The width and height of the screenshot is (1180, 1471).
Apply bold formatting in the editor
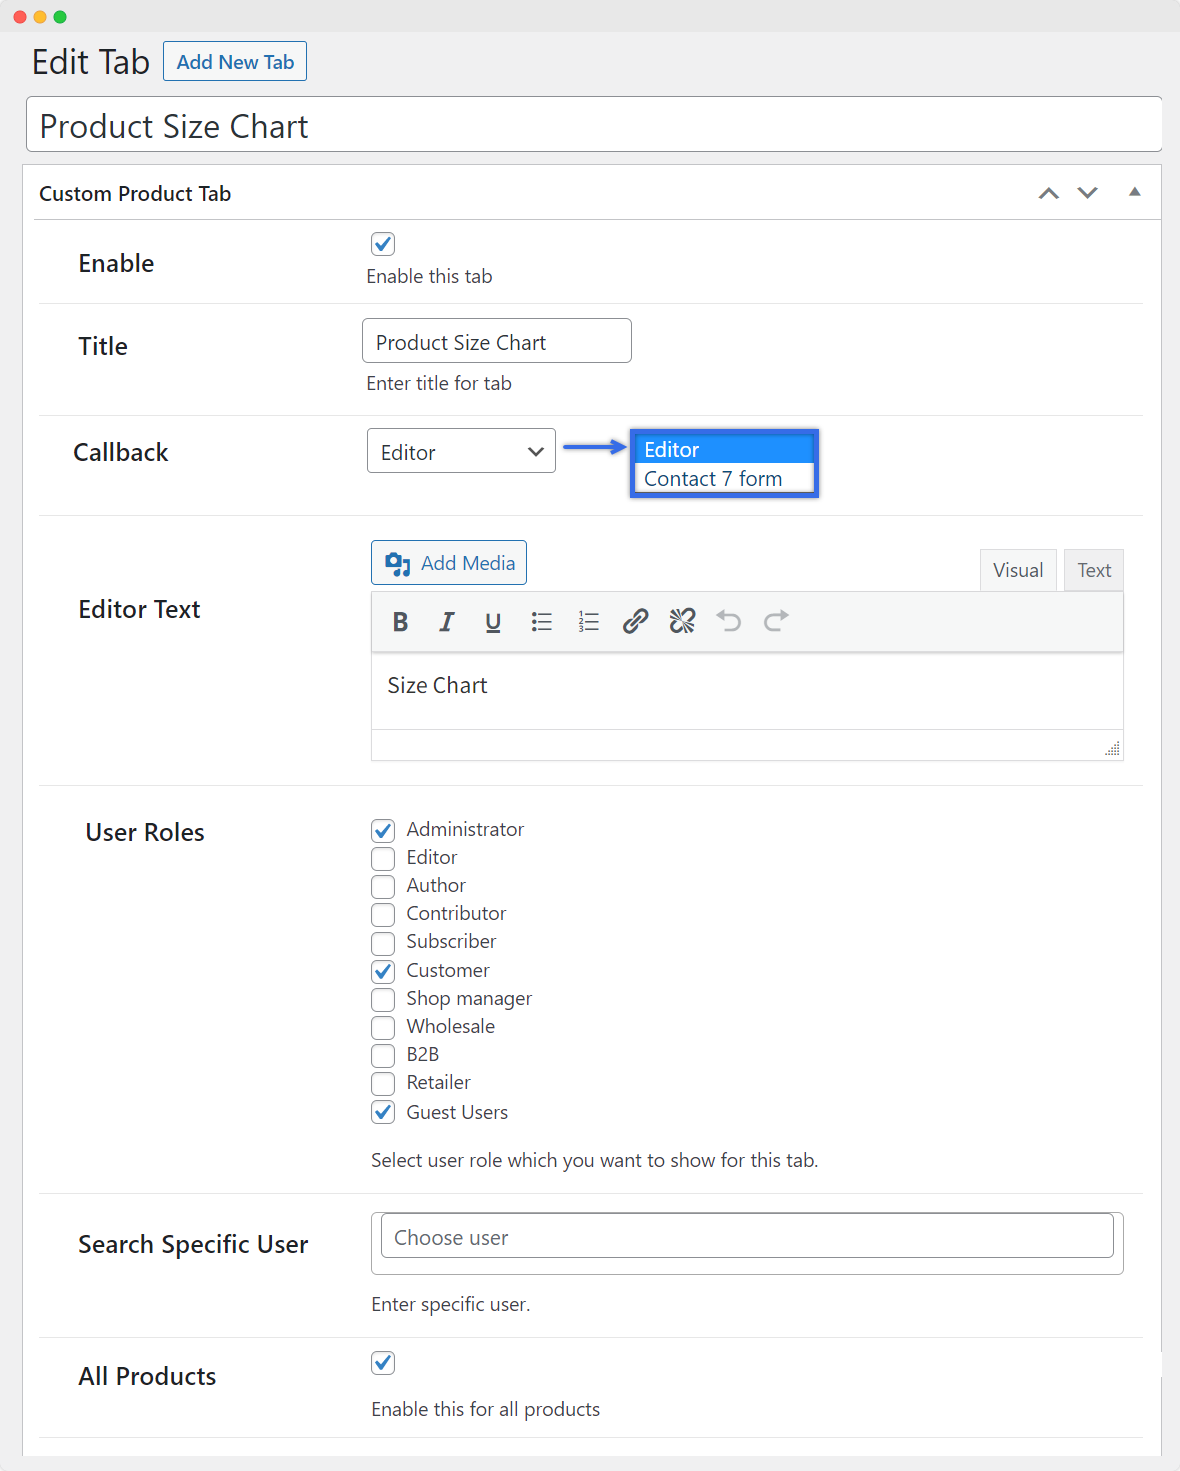[400, 622]
